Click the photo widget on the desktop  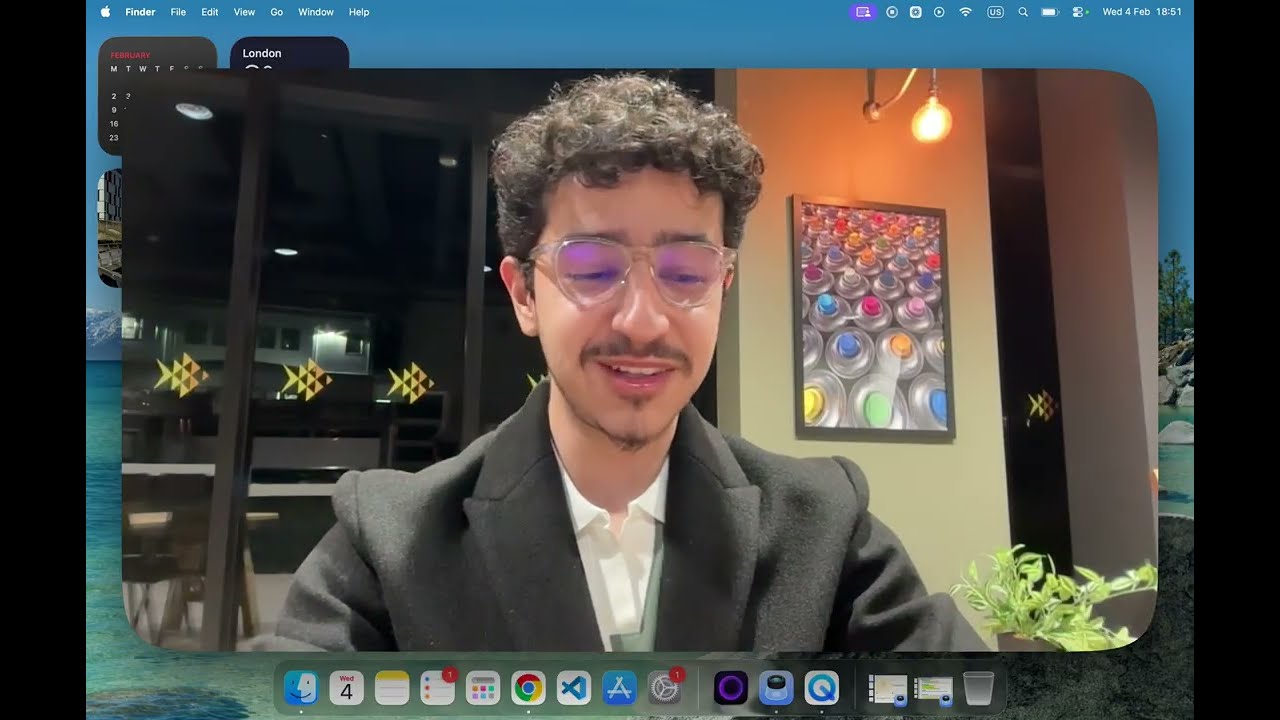tap(110, 228)
